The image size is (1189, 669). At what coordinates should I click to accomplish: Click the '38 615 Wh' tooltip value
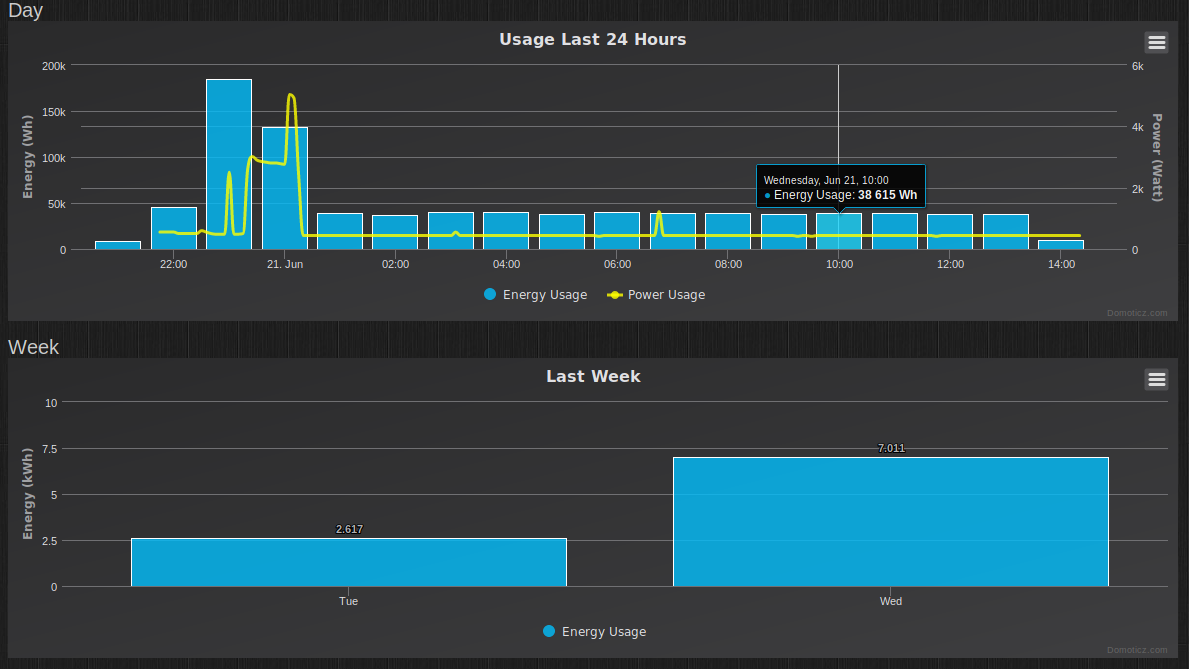click(887, 195)
